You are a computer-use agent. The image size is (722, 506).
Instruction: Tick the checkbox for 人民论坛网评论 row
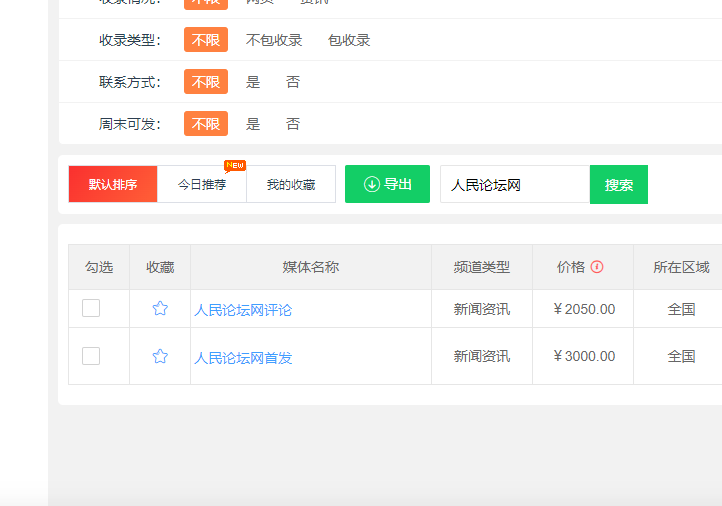click(91, 308)
